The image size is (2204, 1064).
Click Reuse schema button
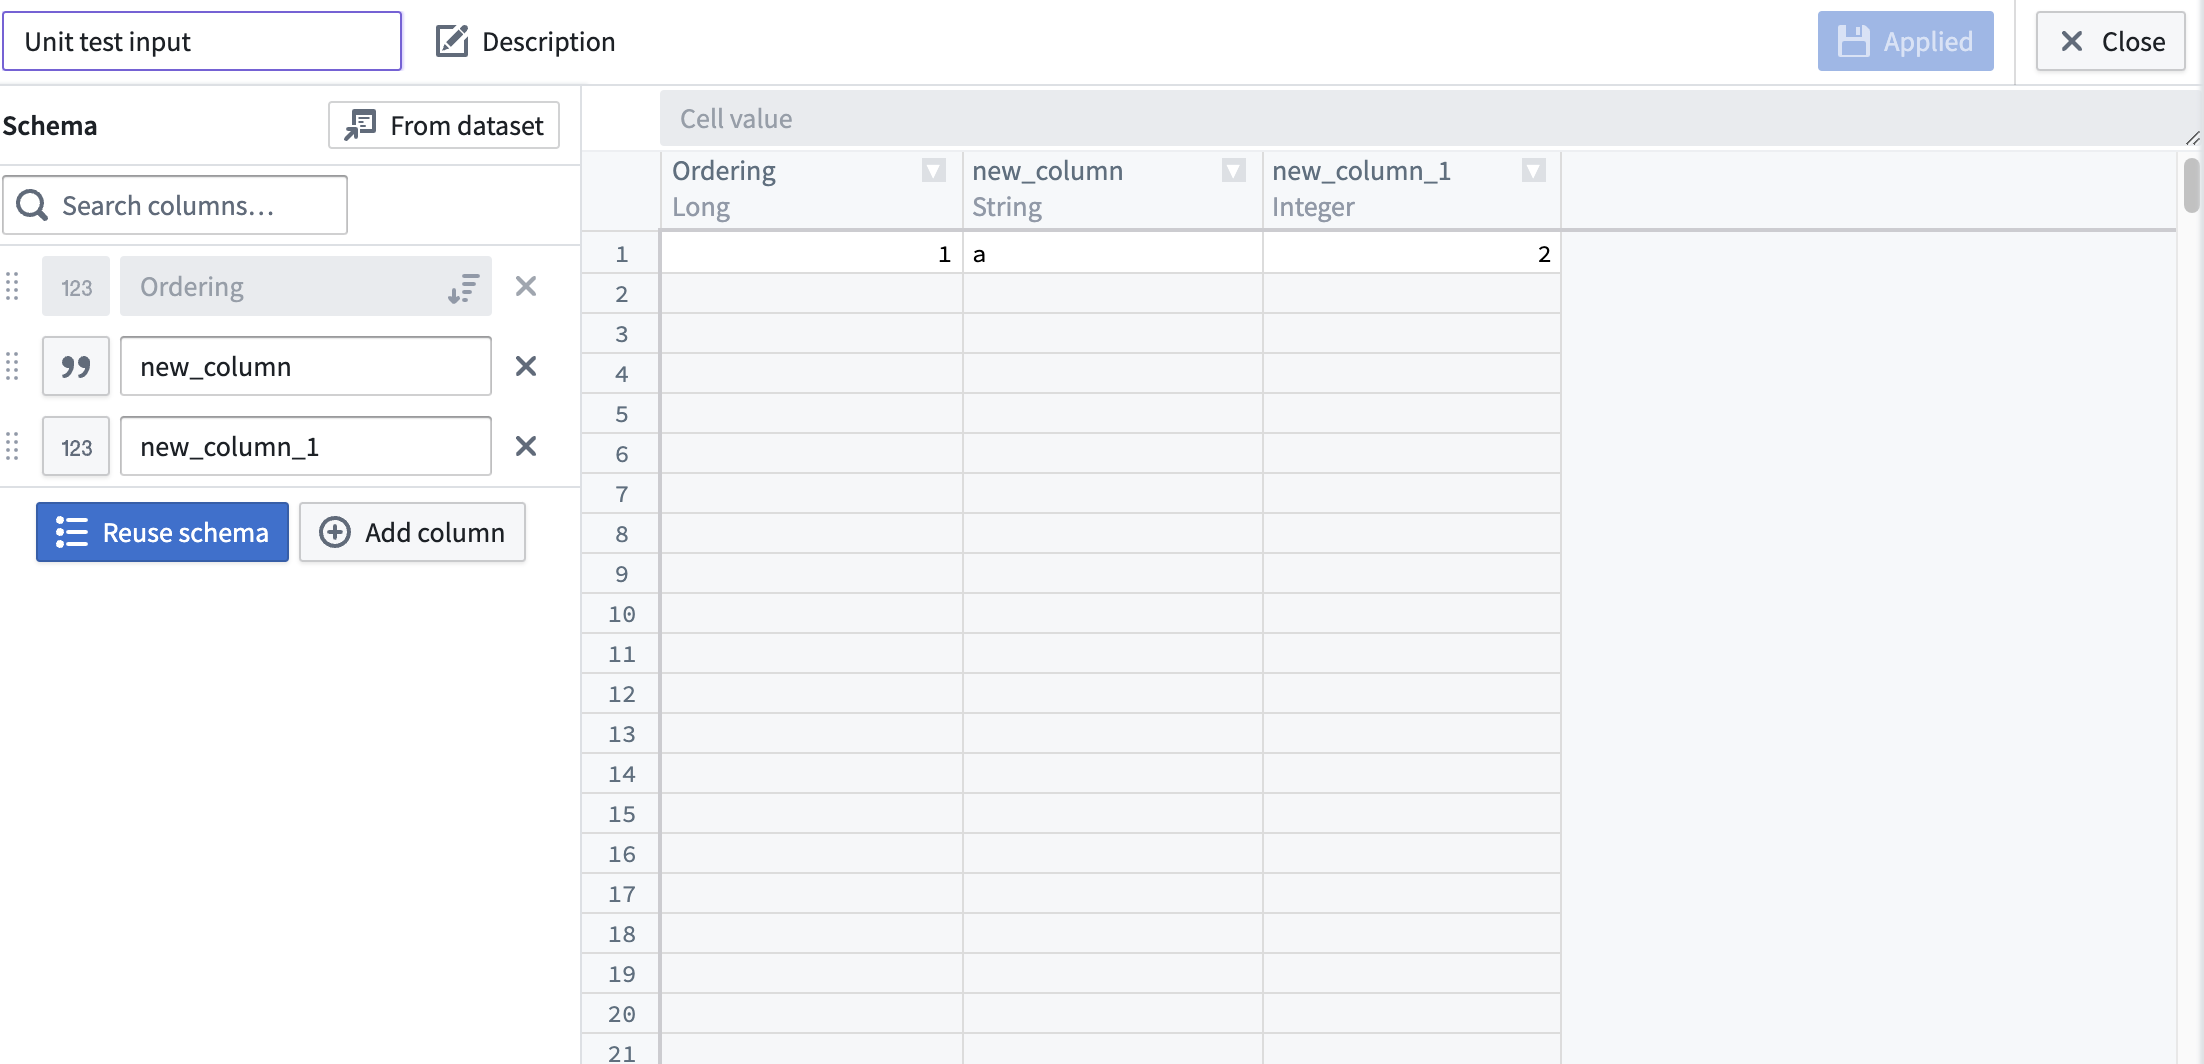pos(162,532)
